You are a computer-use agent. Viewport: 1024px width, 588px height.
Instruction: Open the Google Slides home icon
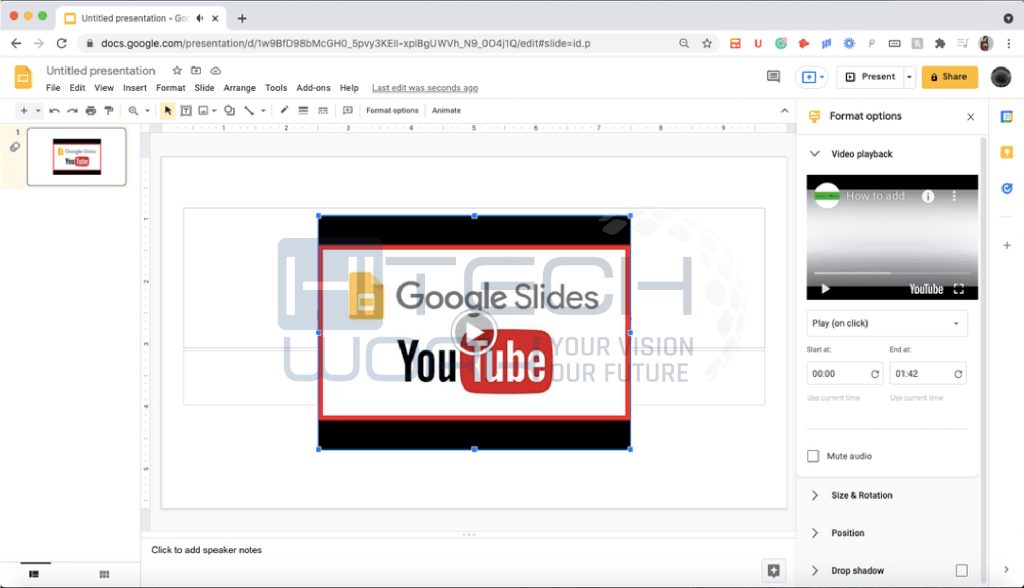(23, 77)
